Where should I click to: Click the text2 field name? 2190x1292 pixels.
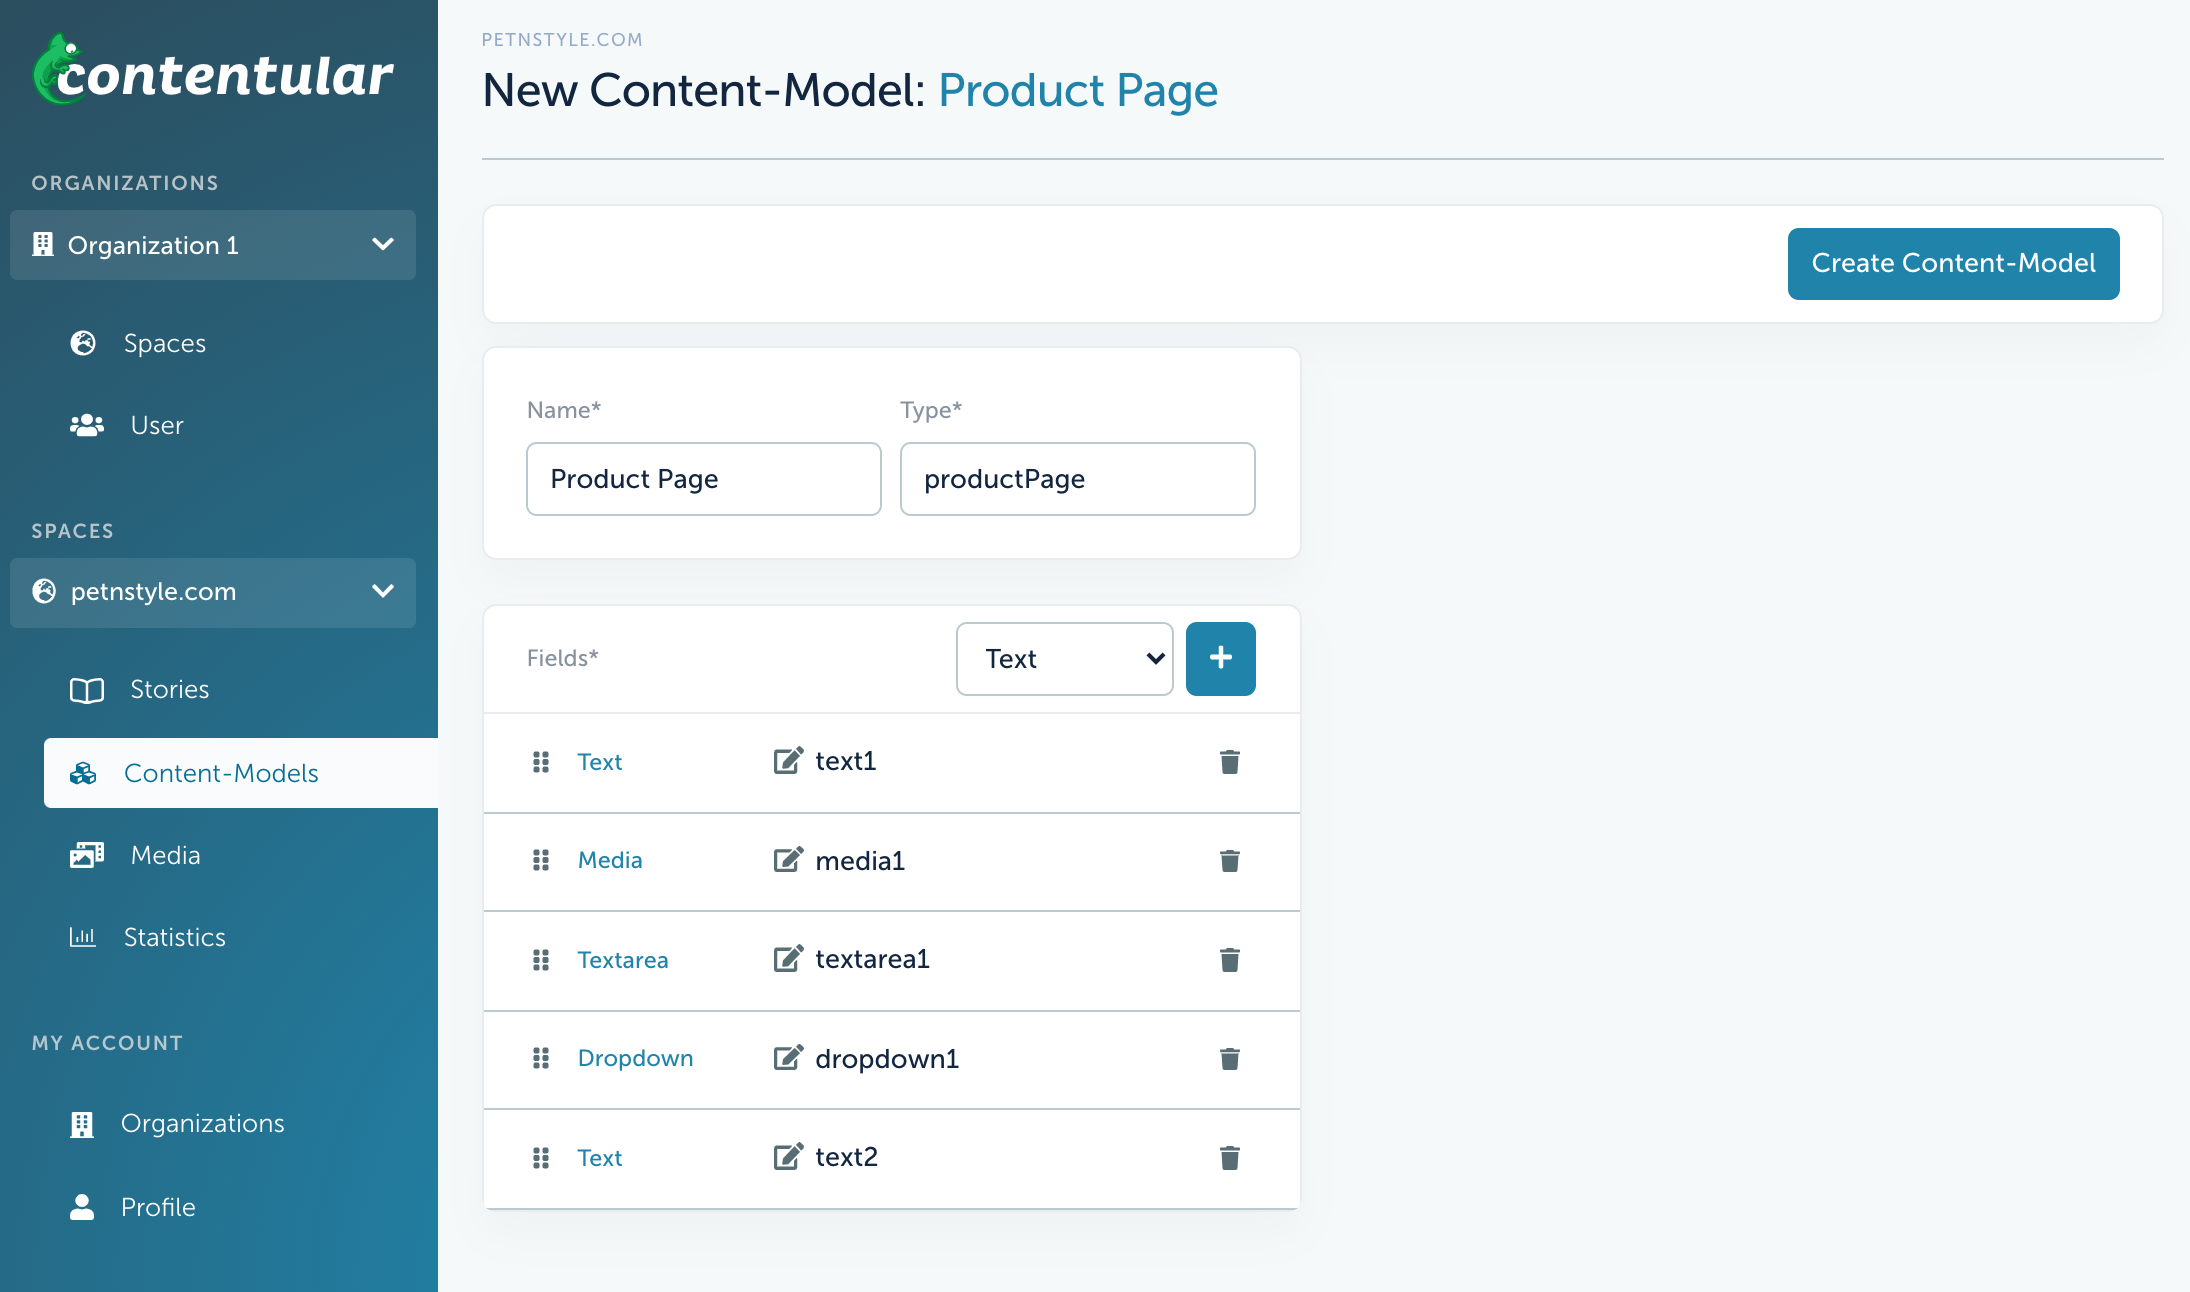pyautogui.click(x=847, y=1157)
